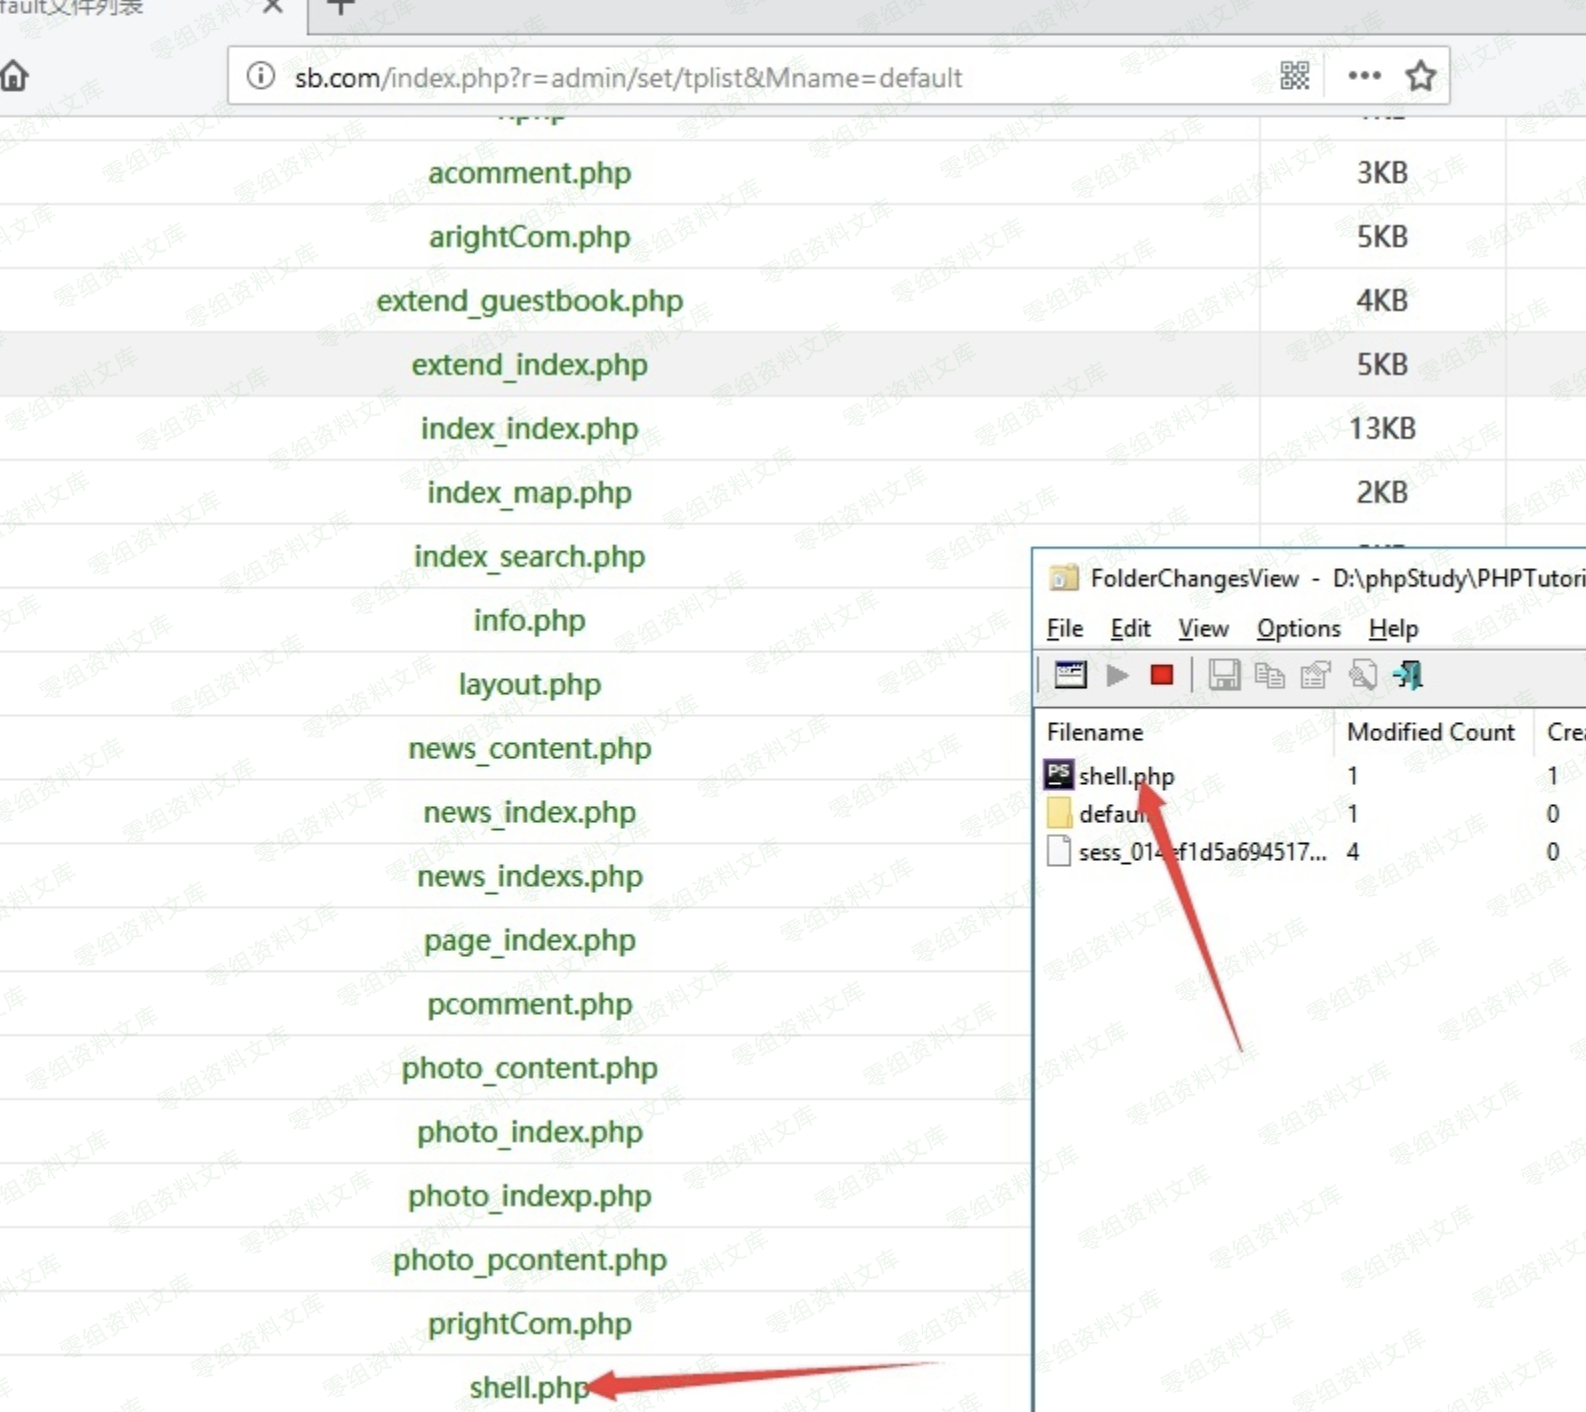Bookmark the page with the star icon

point(1420,76)
